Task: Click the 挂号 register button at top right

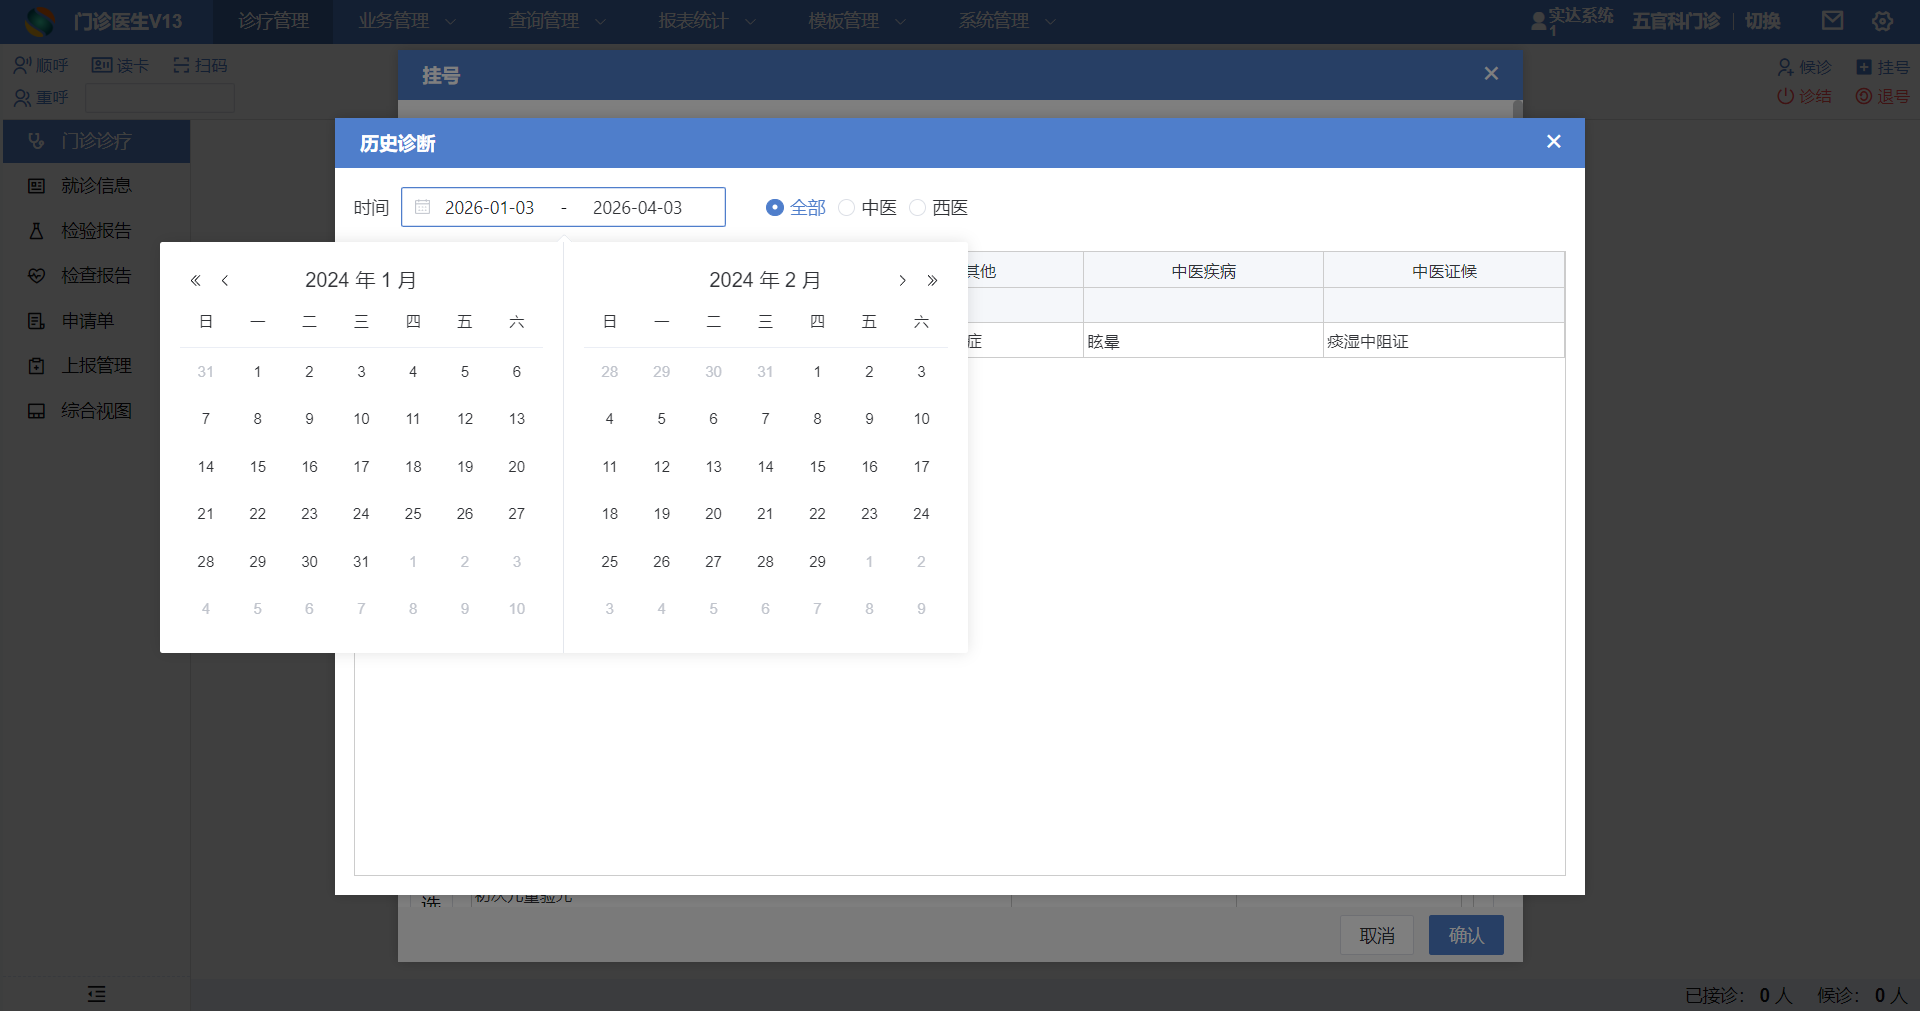Action: (1883, 67)
